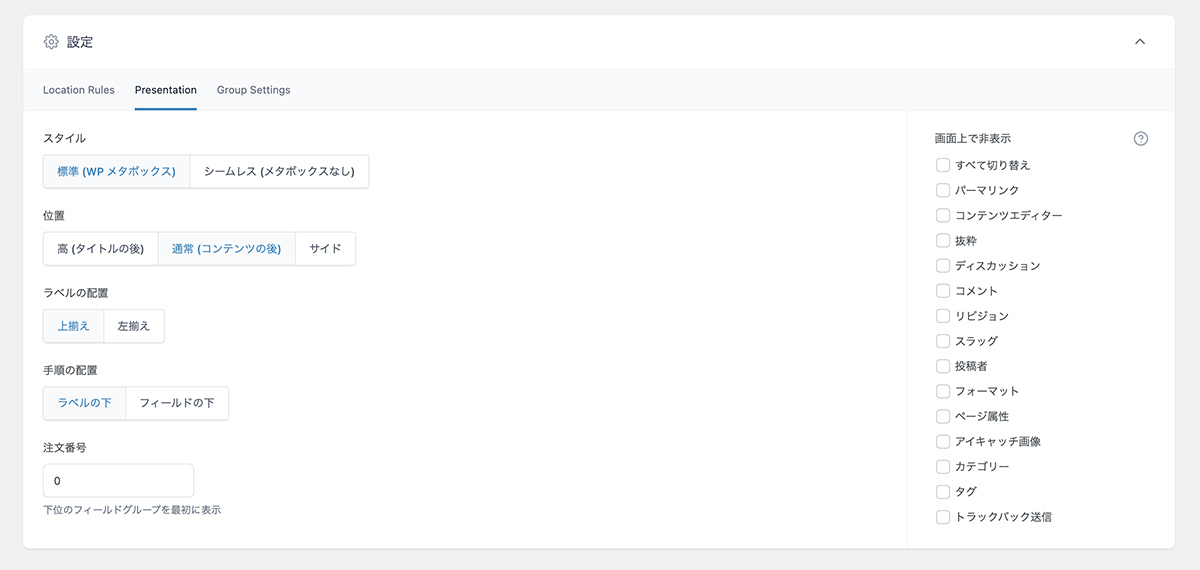Tick the トラックバック送信 checkbox

943,517
